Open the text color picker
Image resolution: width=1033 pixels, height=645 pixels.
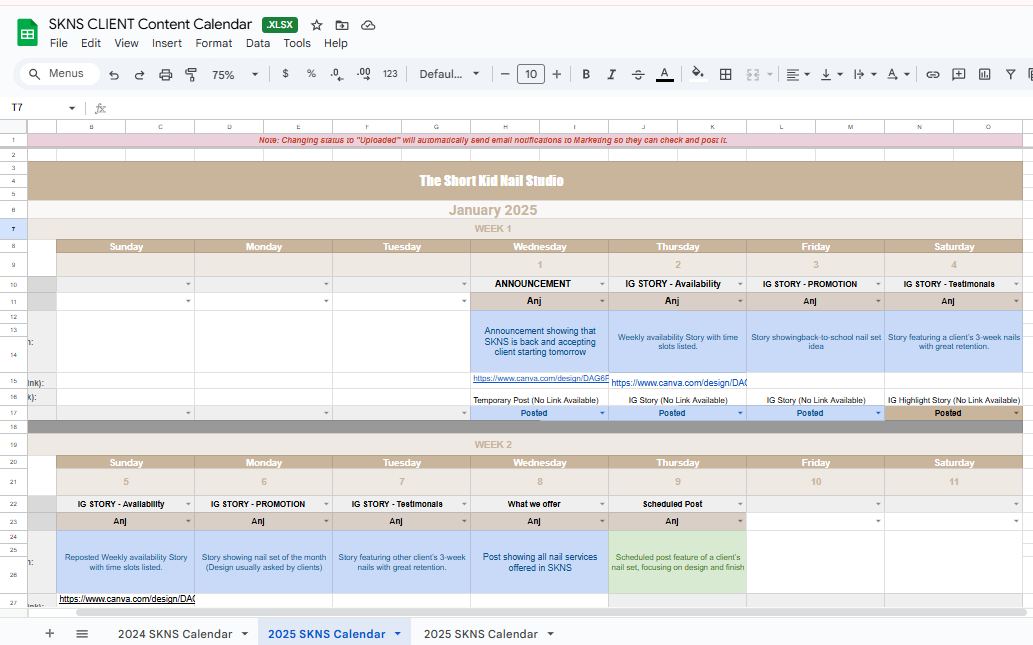(664, 74)
